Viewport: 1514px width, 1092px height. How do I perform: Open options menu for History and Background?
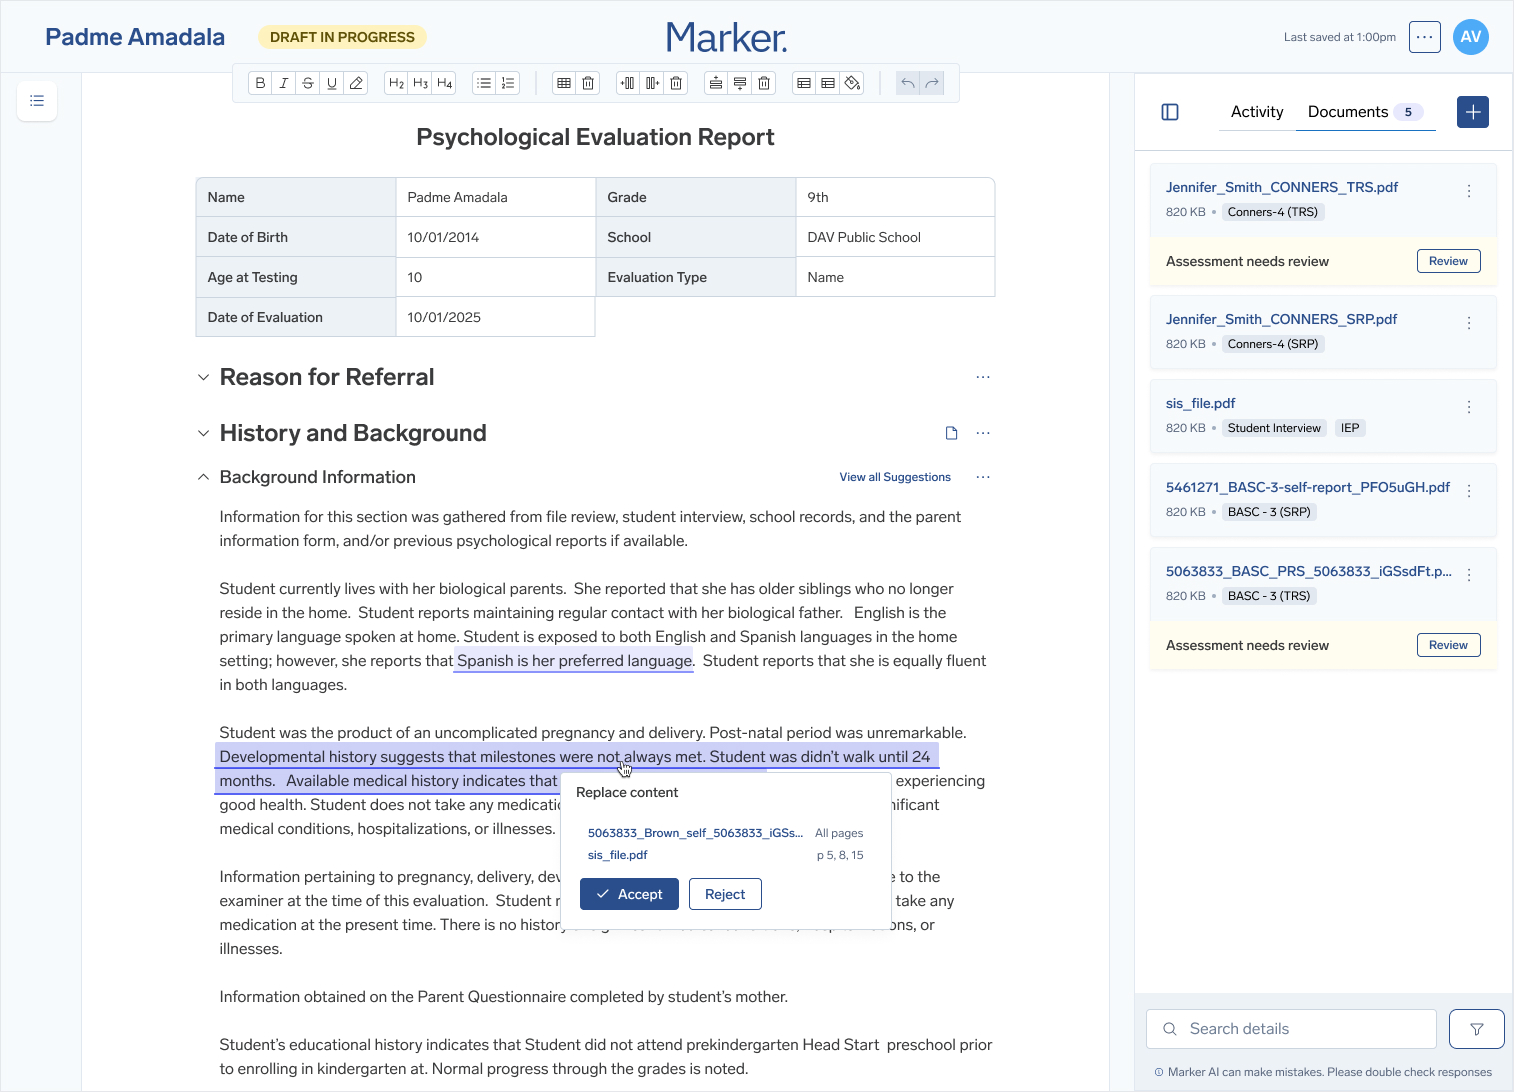983,433
